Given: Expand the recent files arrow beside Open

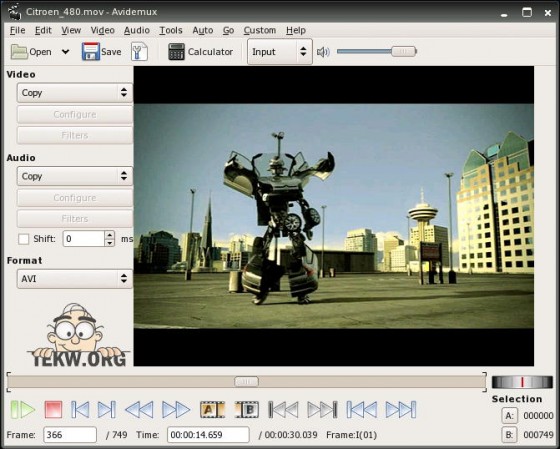Looking at the screenshot, I should point(65,52).
